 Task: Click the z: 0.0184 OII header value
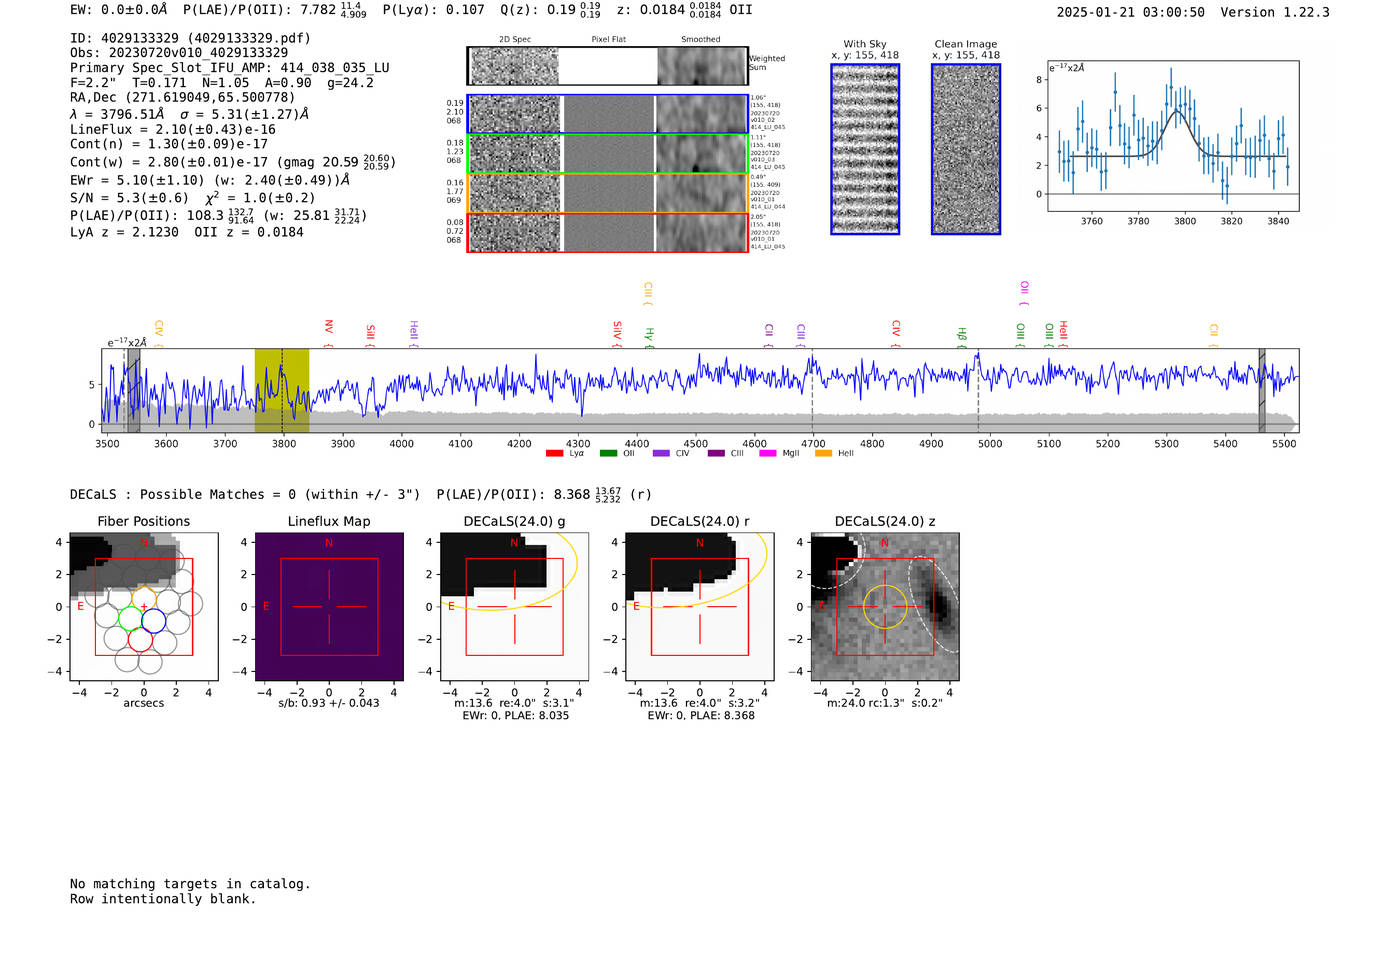point(685,10)
